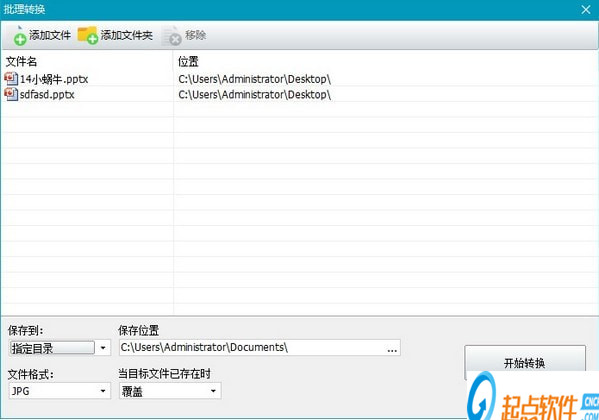This screenshot has height=420, width=599.
Task: Open the 文件格式 JPG dropdown
Action: pos(60,391)
